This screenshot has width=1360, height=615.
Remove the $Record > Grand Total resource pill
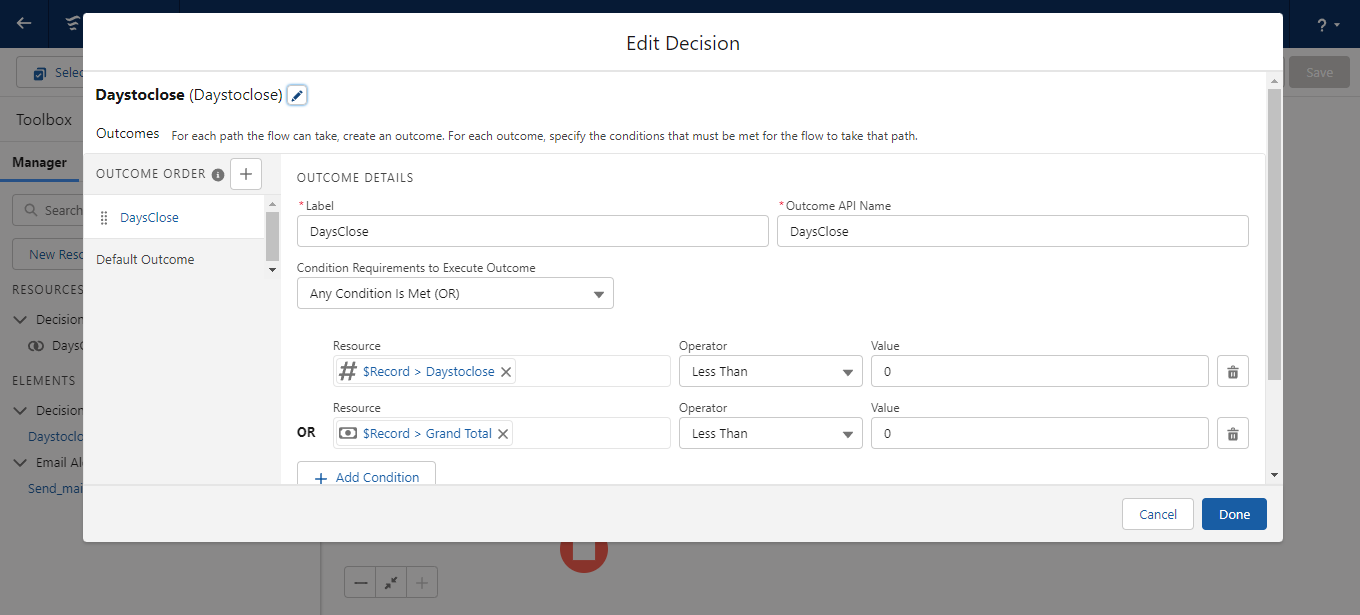pos(503,433)
